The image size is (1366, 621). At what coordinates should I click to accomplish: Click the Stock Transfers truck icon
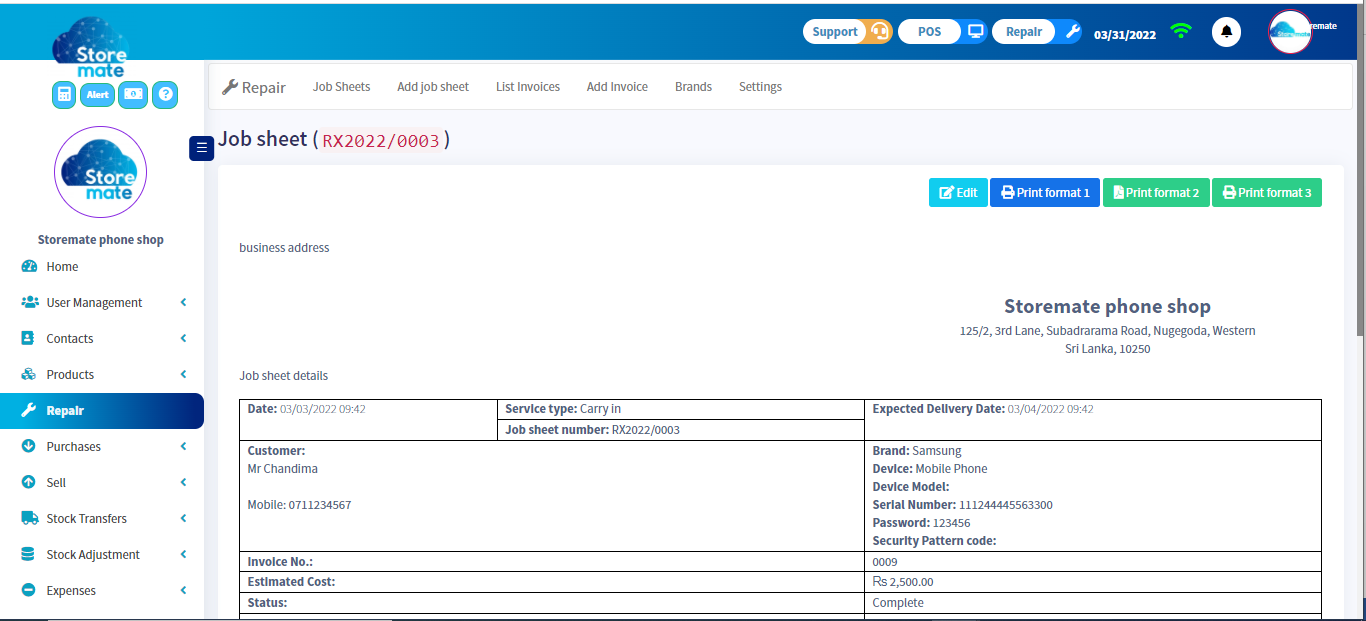point(29,518)
